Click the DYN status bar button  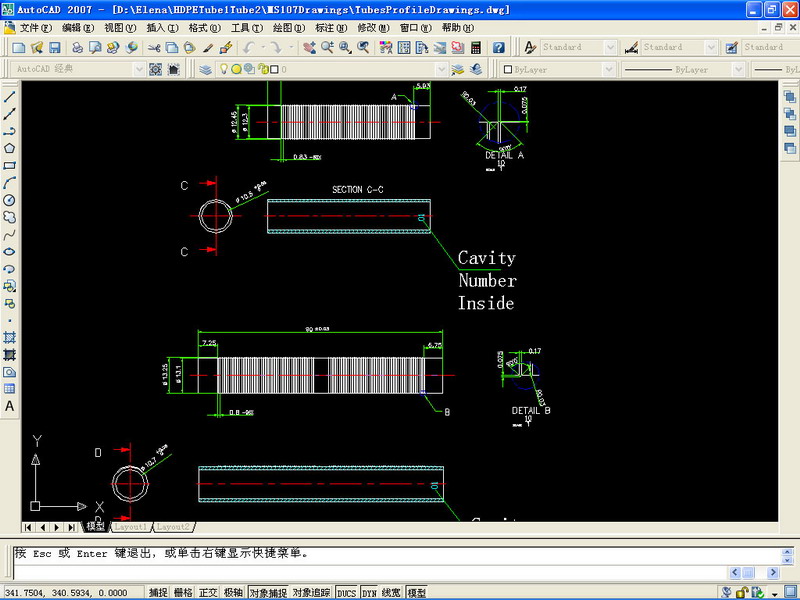click(x=369, y=593)
